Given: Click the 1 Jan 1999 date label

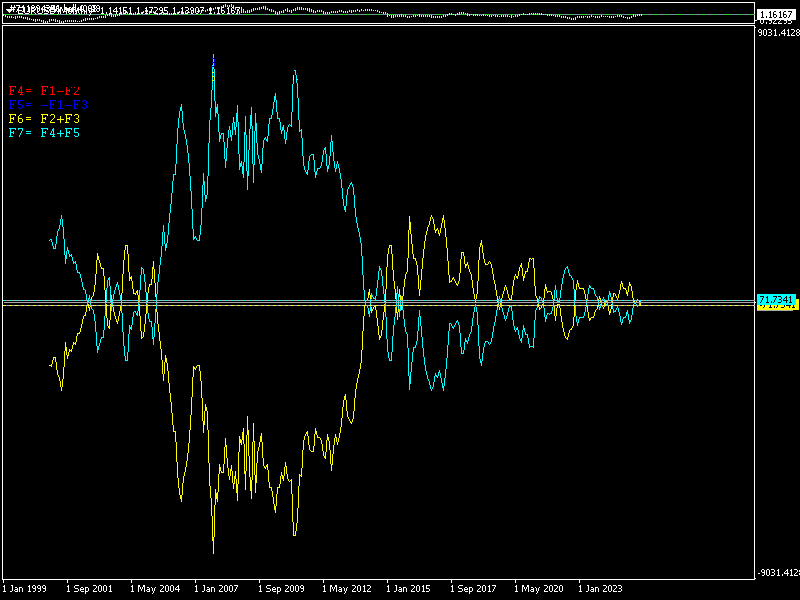Looking at the screenshot, I should 24,589.
